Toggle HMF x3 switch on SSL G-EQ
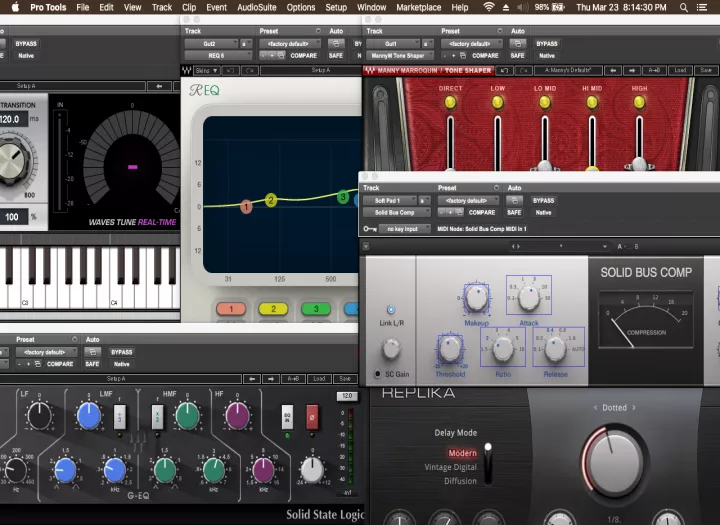720x525 pixels. coord(157,417)
